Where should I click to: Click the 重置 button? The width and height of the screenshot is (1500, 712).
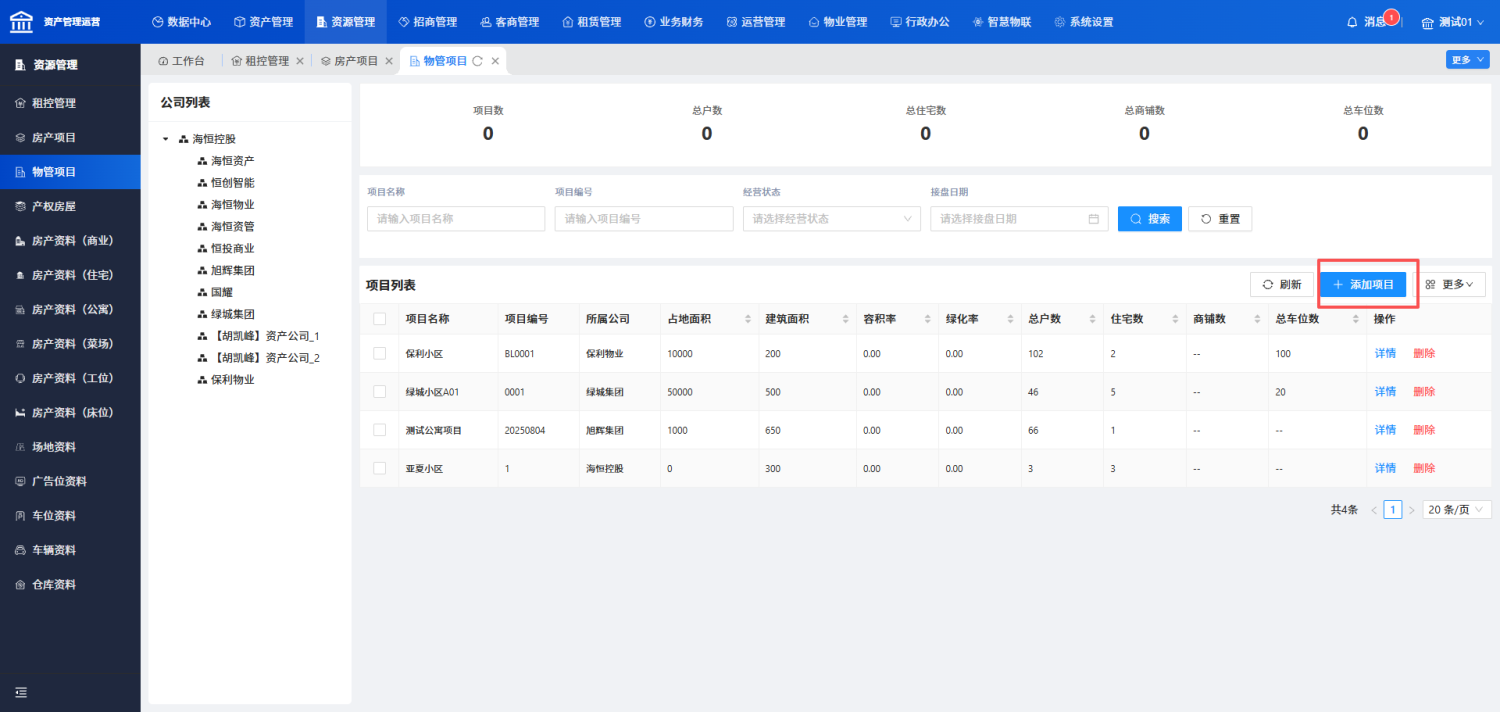click(1220, 219)
